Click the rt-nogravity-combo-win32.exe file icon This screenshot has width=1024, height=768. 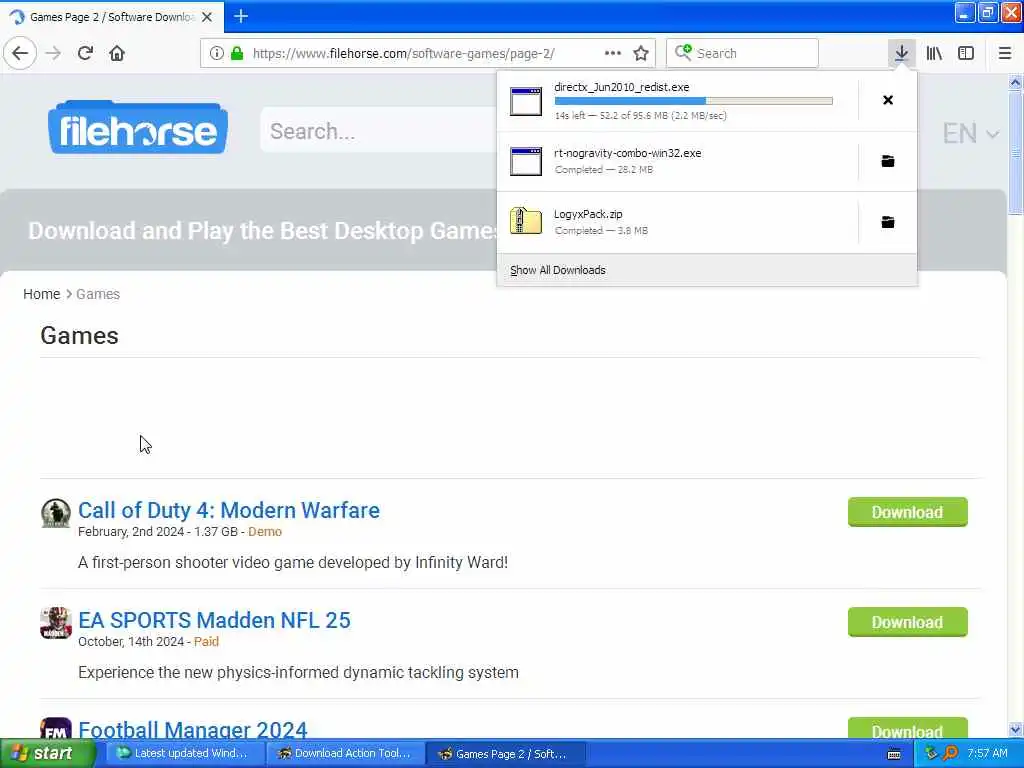pos(526,161)
